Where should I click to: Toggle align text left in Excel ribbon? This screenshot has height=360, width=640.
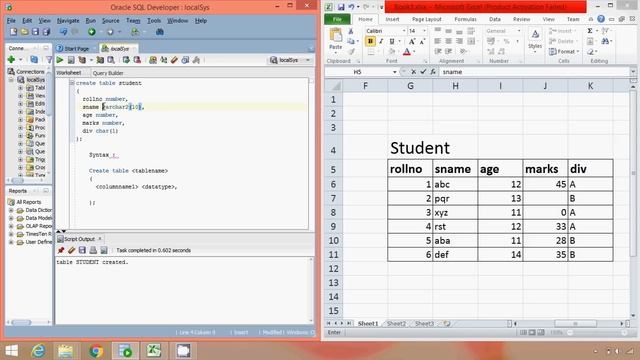[438, 41]
